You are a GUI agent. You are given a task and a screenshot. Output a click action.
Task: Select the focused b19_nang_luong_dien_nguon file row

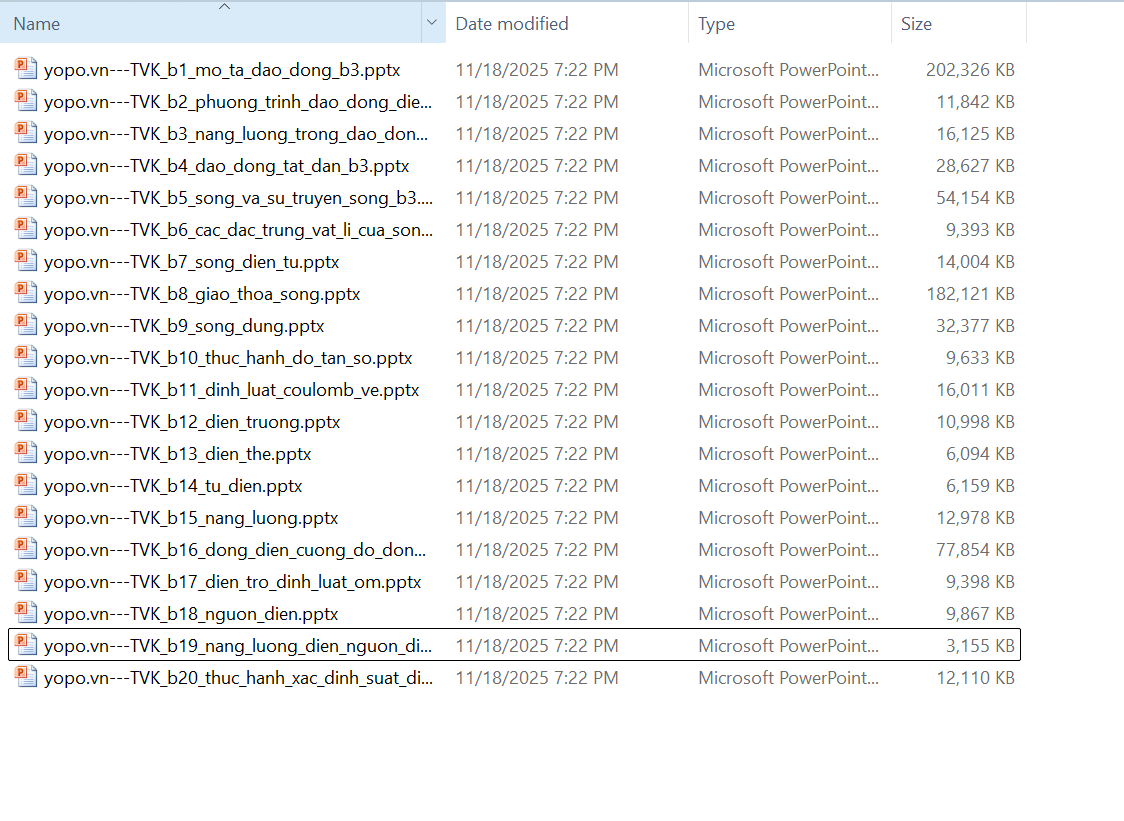[238, 646]
